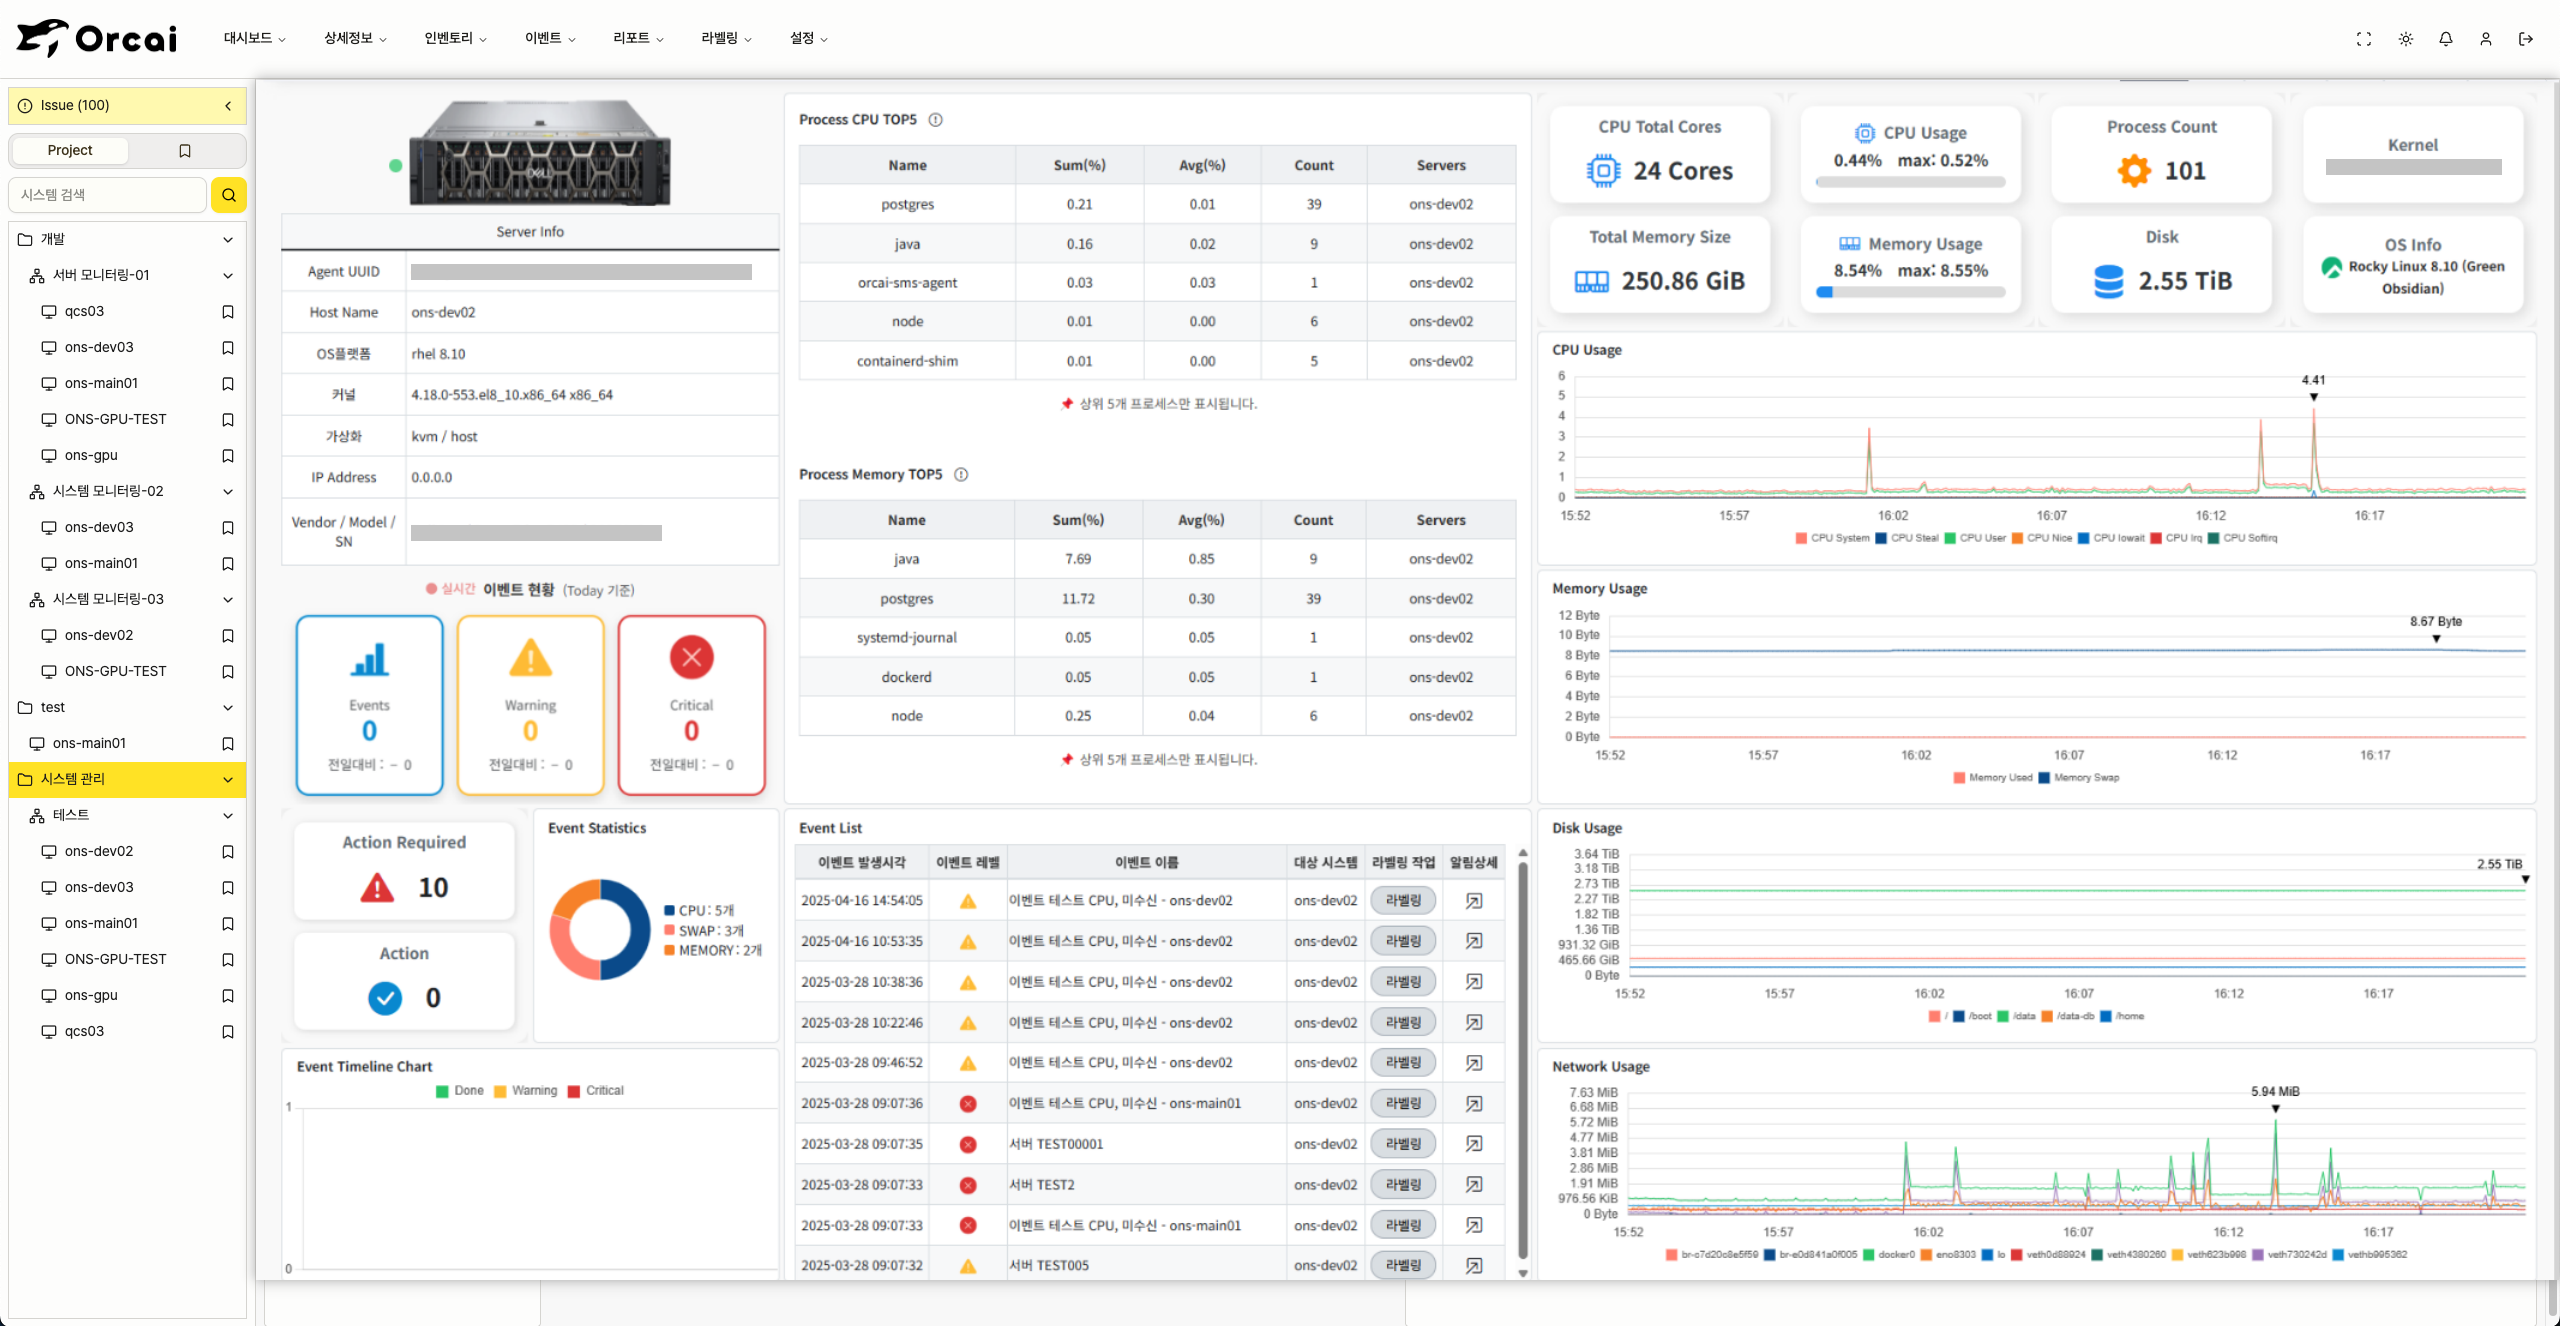The image size is (2560, 1326).
Task: Click the yellow system search icon button
Action: click(228, 195)
